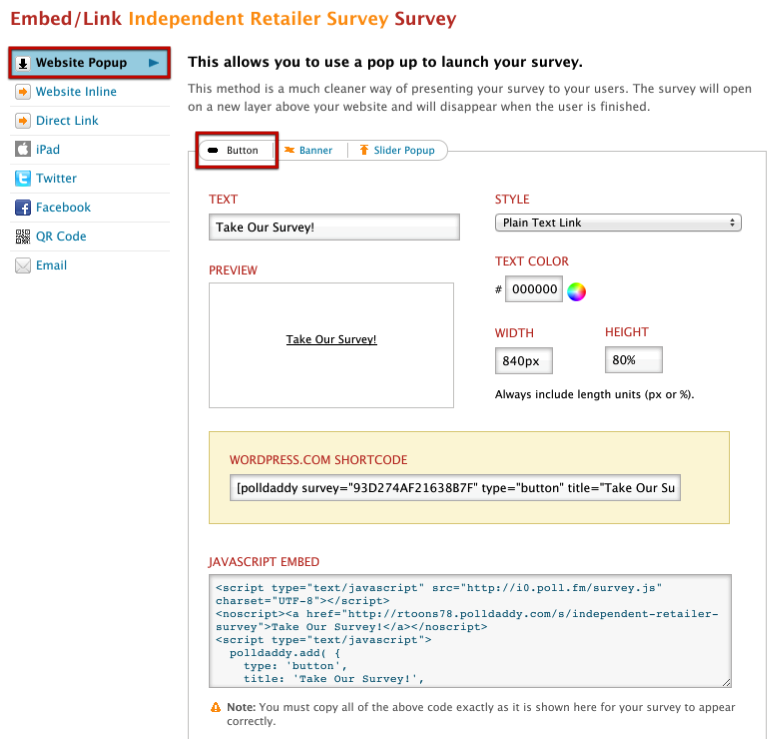The width and height of the screenshot is (783, 739).
Task: Click the Email envelope icon
Action: pyautogui.click(x=22, y=266)
